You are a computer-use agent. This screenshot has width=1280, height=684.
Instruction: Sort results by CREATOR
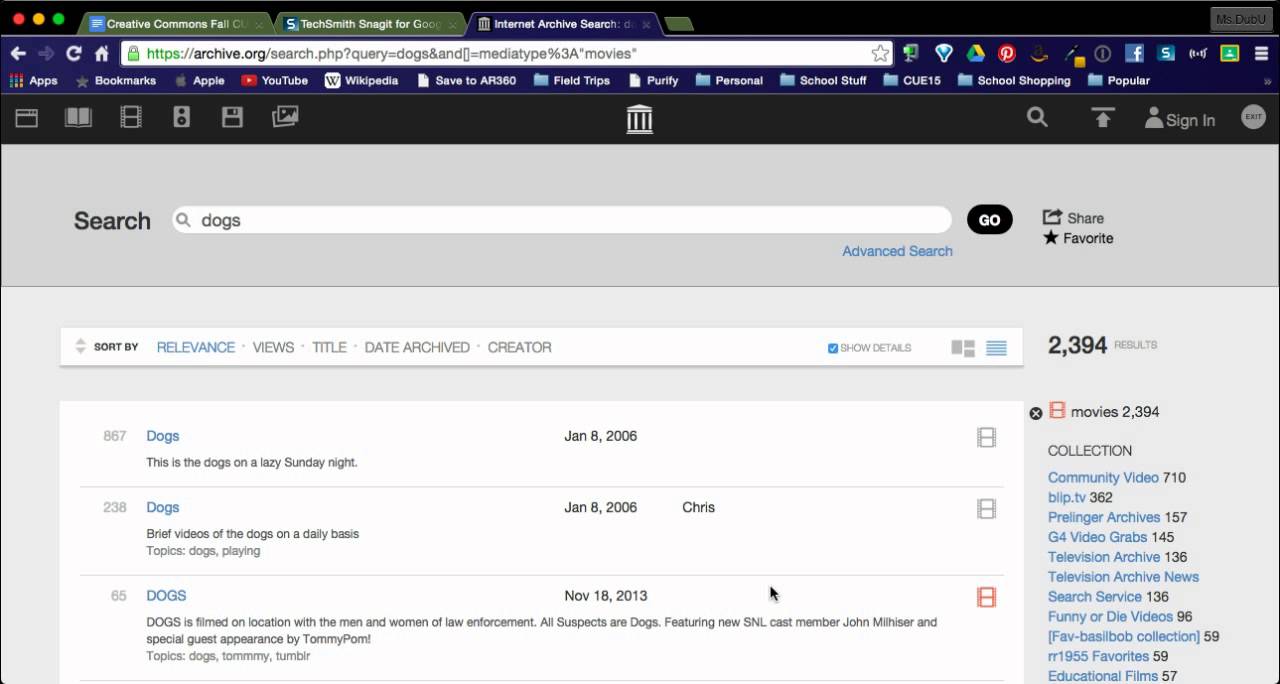[x=519, y=347]
